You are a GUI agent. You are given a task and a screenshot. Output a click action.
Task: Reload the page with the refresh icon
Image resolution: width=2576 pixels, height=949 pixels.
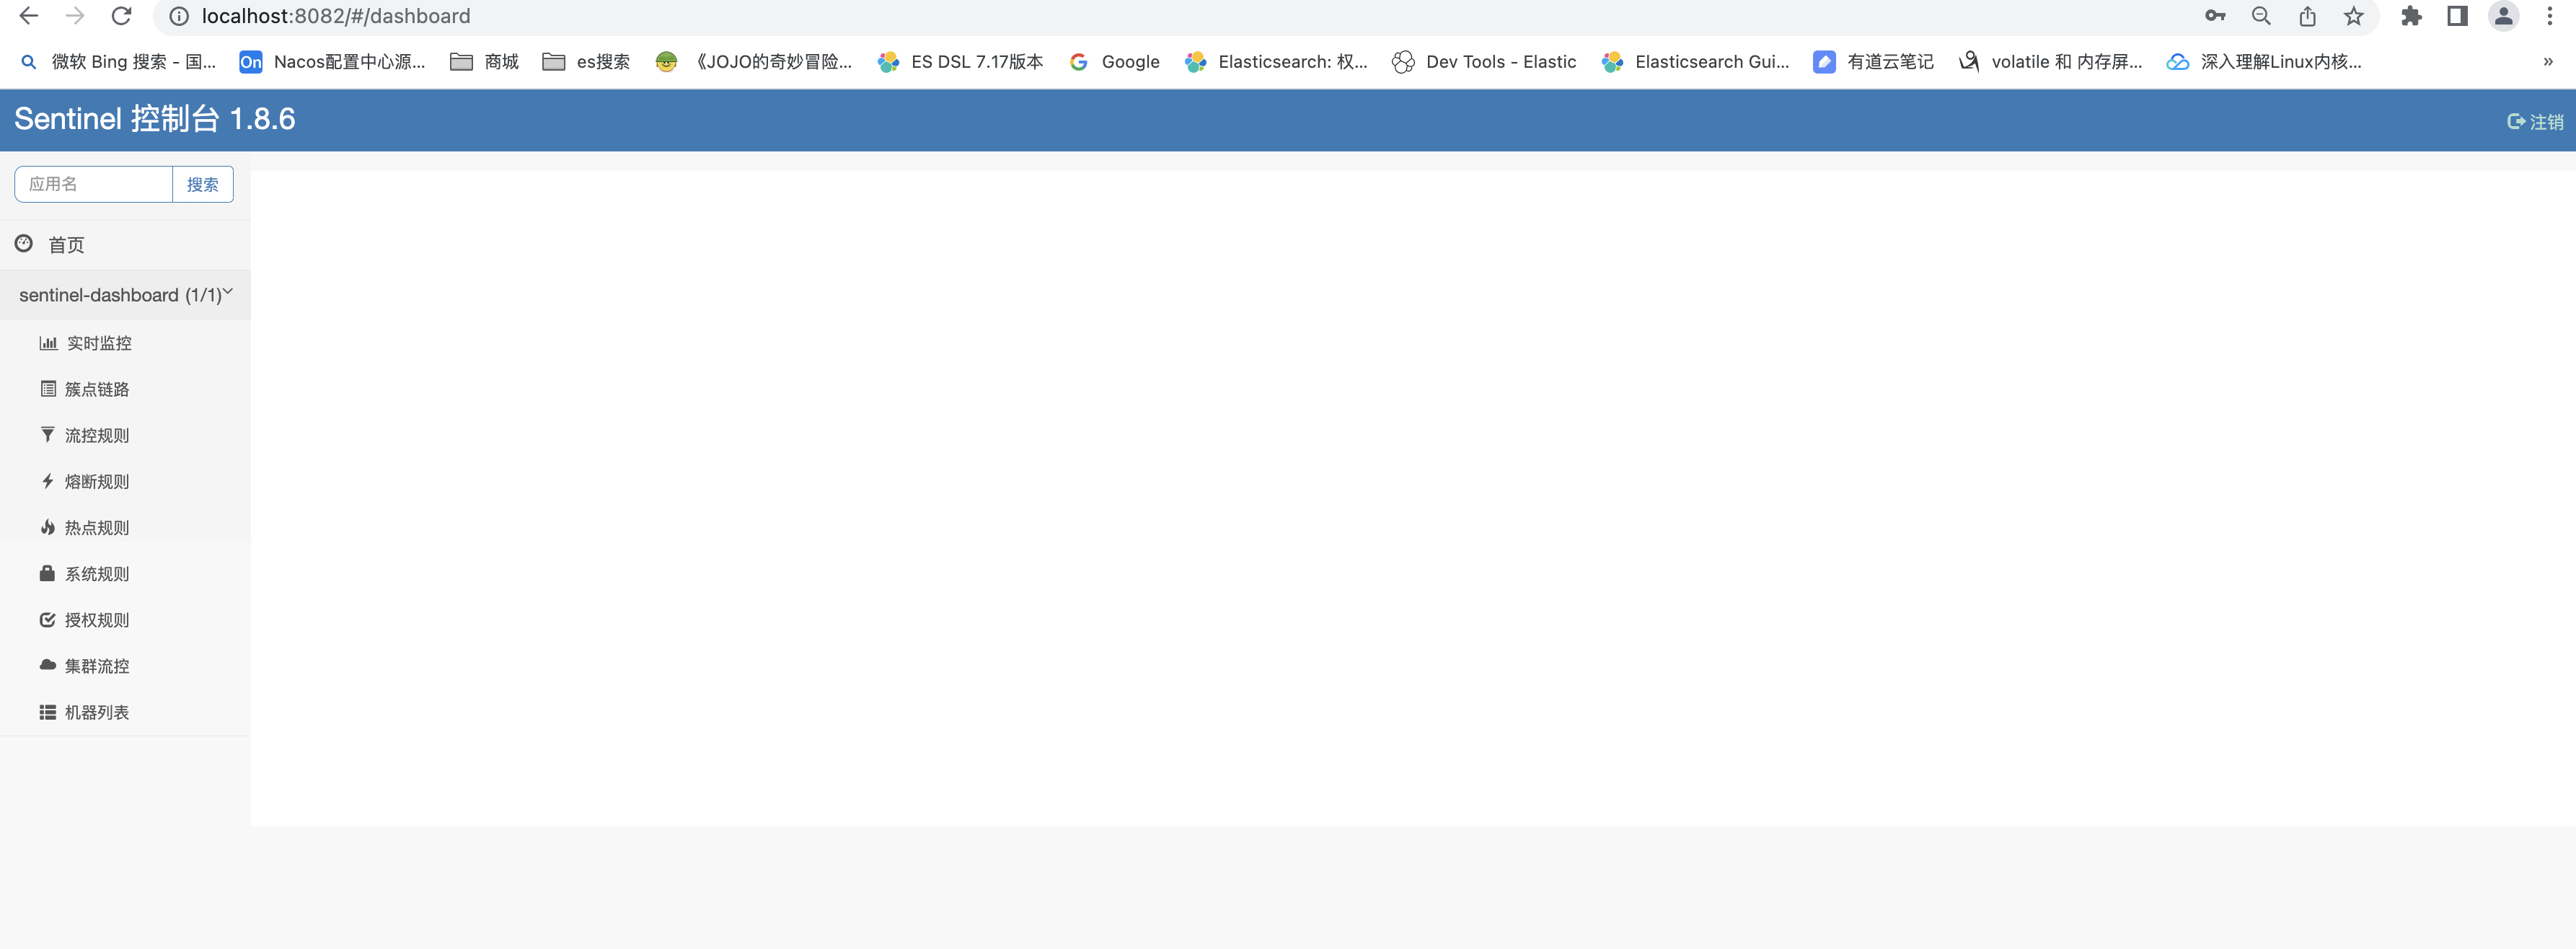coord(121,16)
